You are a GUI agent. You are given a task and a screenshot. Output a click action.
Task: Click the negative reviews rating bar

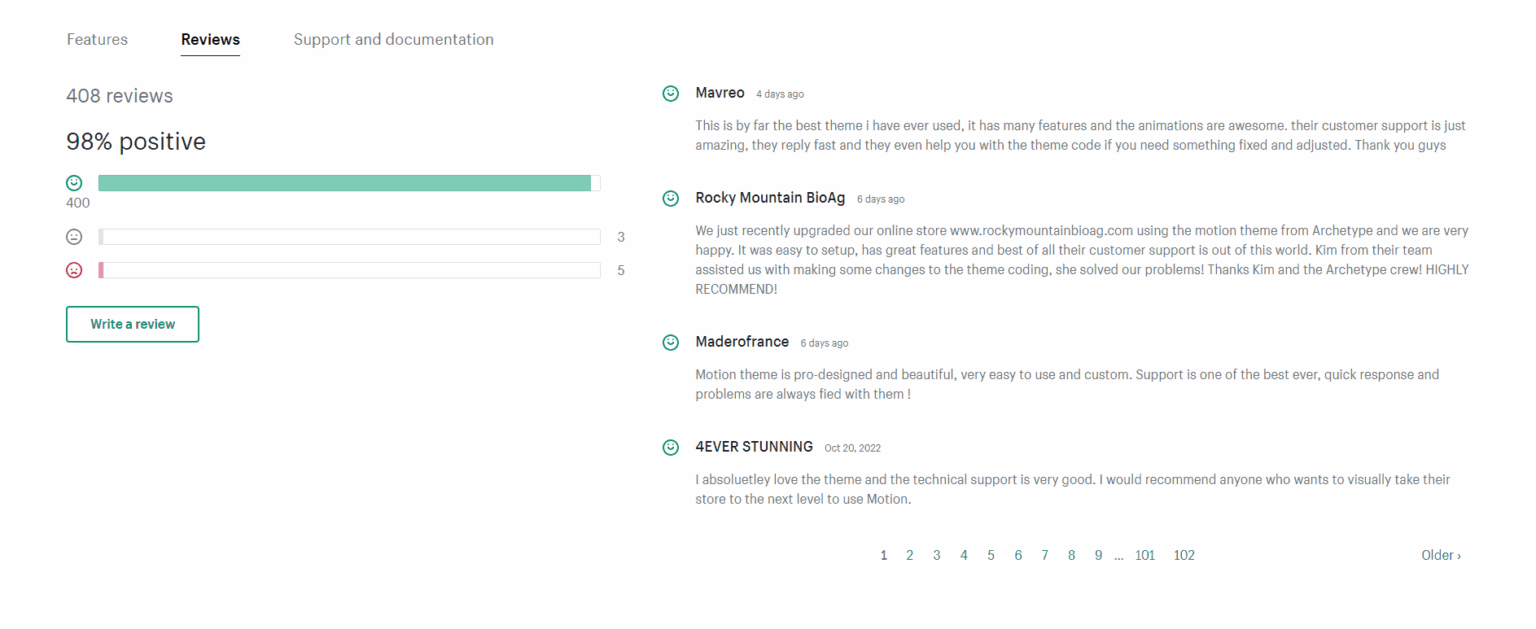(348, 270)
